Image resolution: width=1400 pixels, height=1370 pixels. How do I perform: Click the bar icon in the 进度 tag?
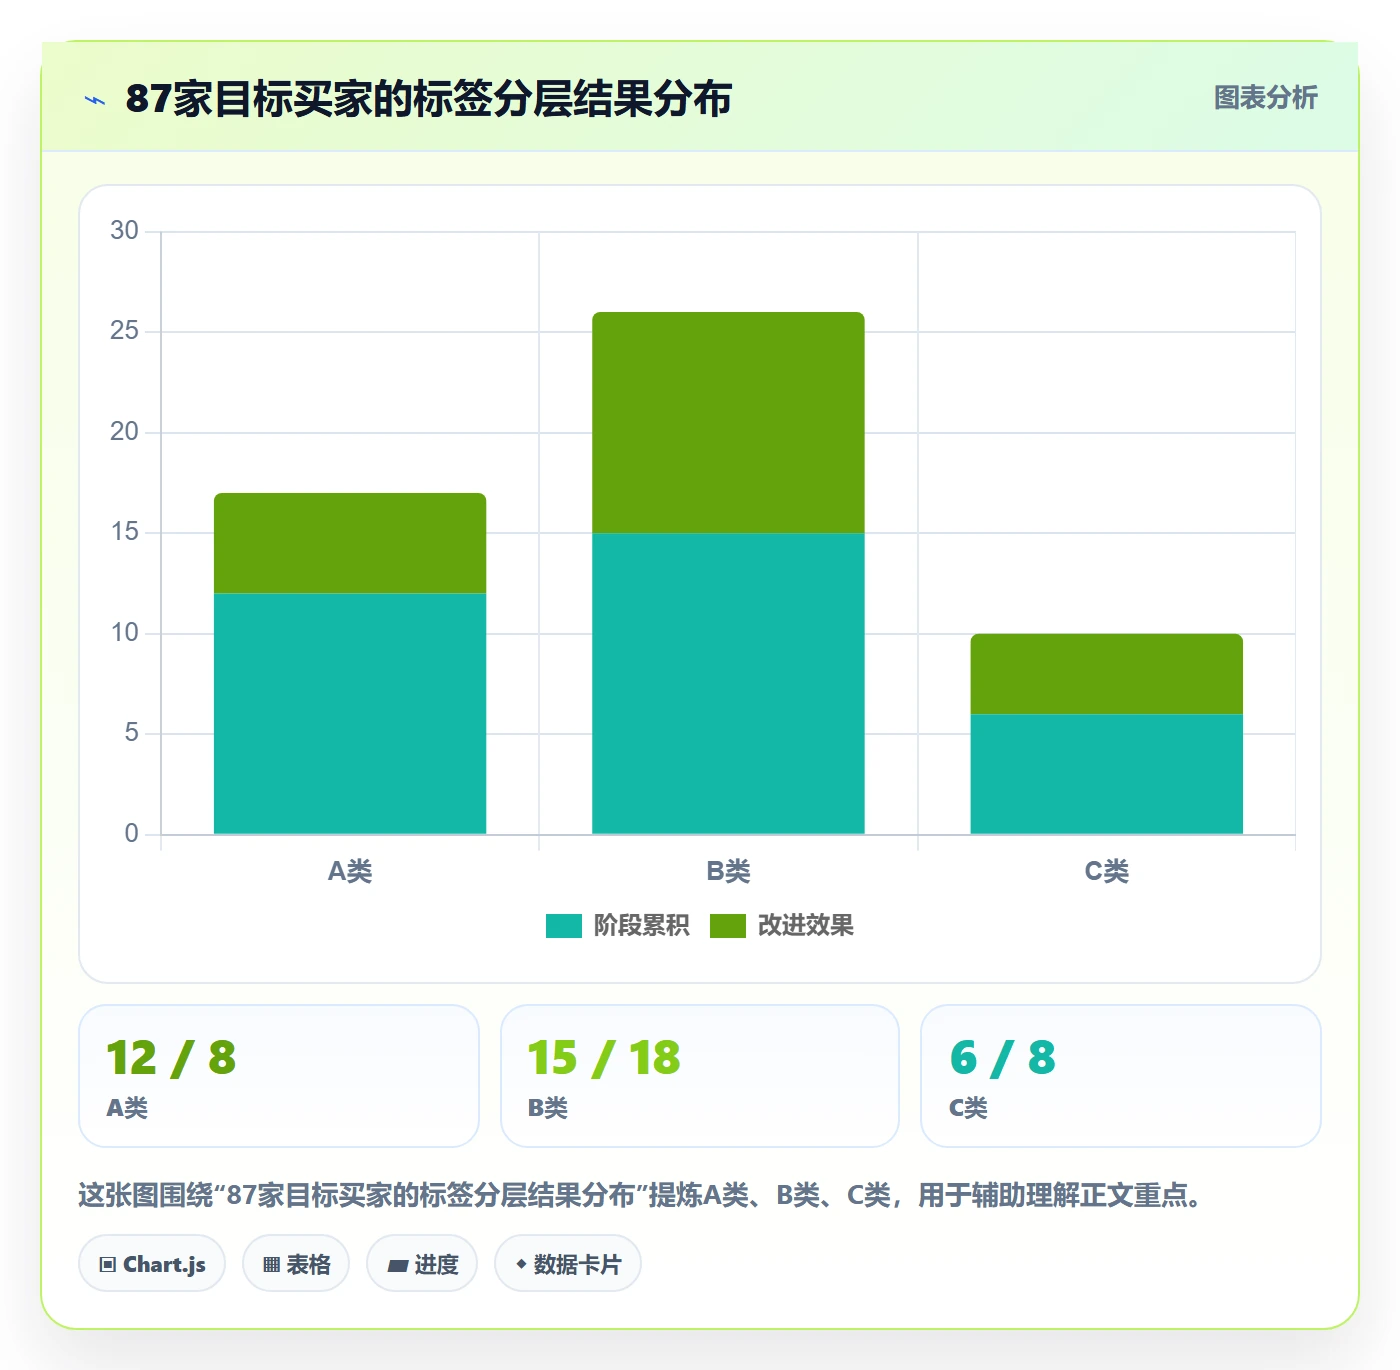click(x=397, y=1266)
